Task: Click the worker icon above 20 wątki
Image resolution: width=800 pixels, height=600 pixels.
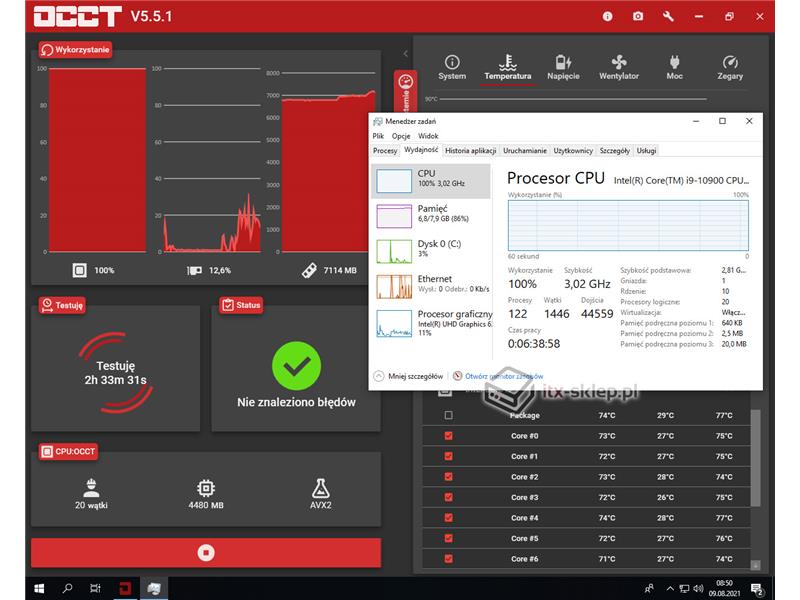Action: [x=91, y=488]
